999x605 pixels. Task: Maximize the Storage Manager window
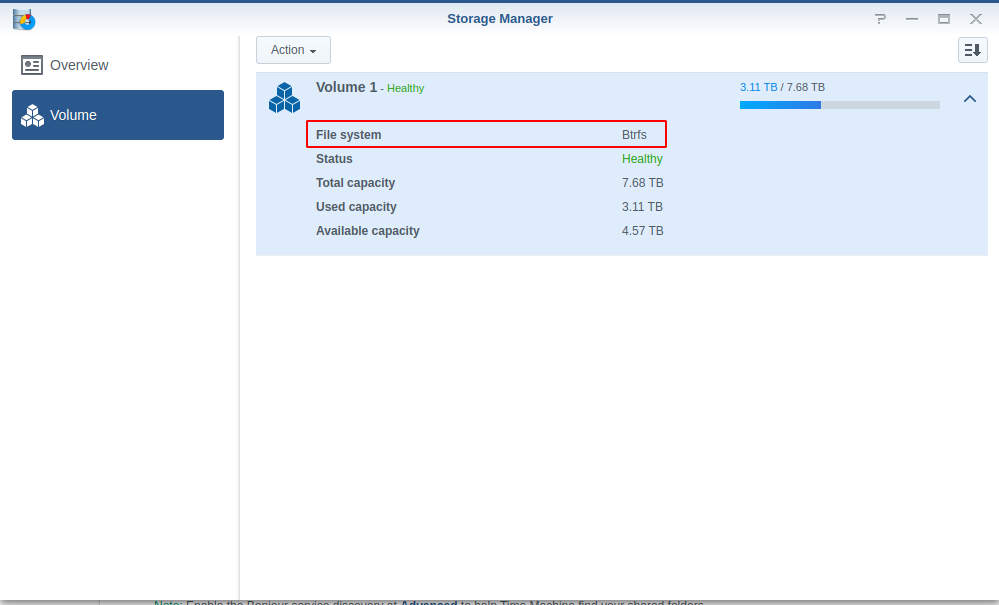[944, 19]
